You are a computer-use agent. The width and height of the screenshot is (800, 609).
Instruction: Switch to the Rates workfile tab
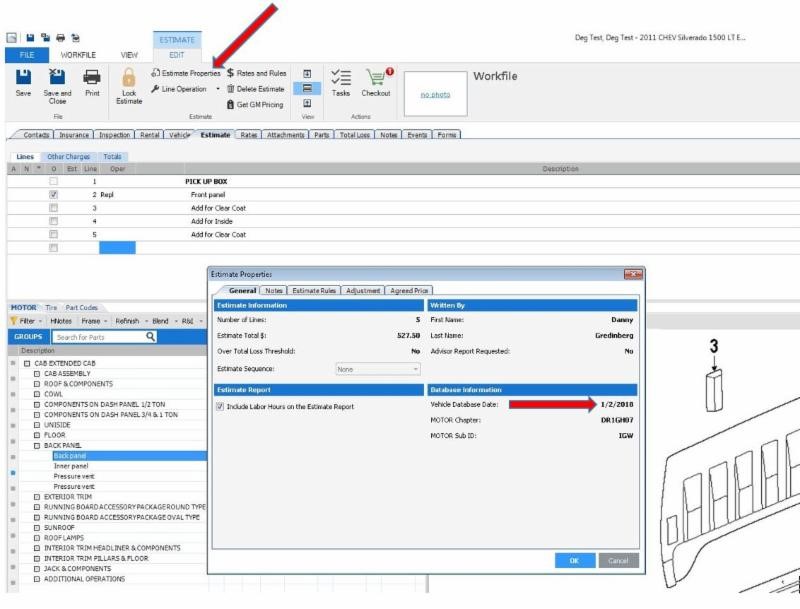coord(249,135)
